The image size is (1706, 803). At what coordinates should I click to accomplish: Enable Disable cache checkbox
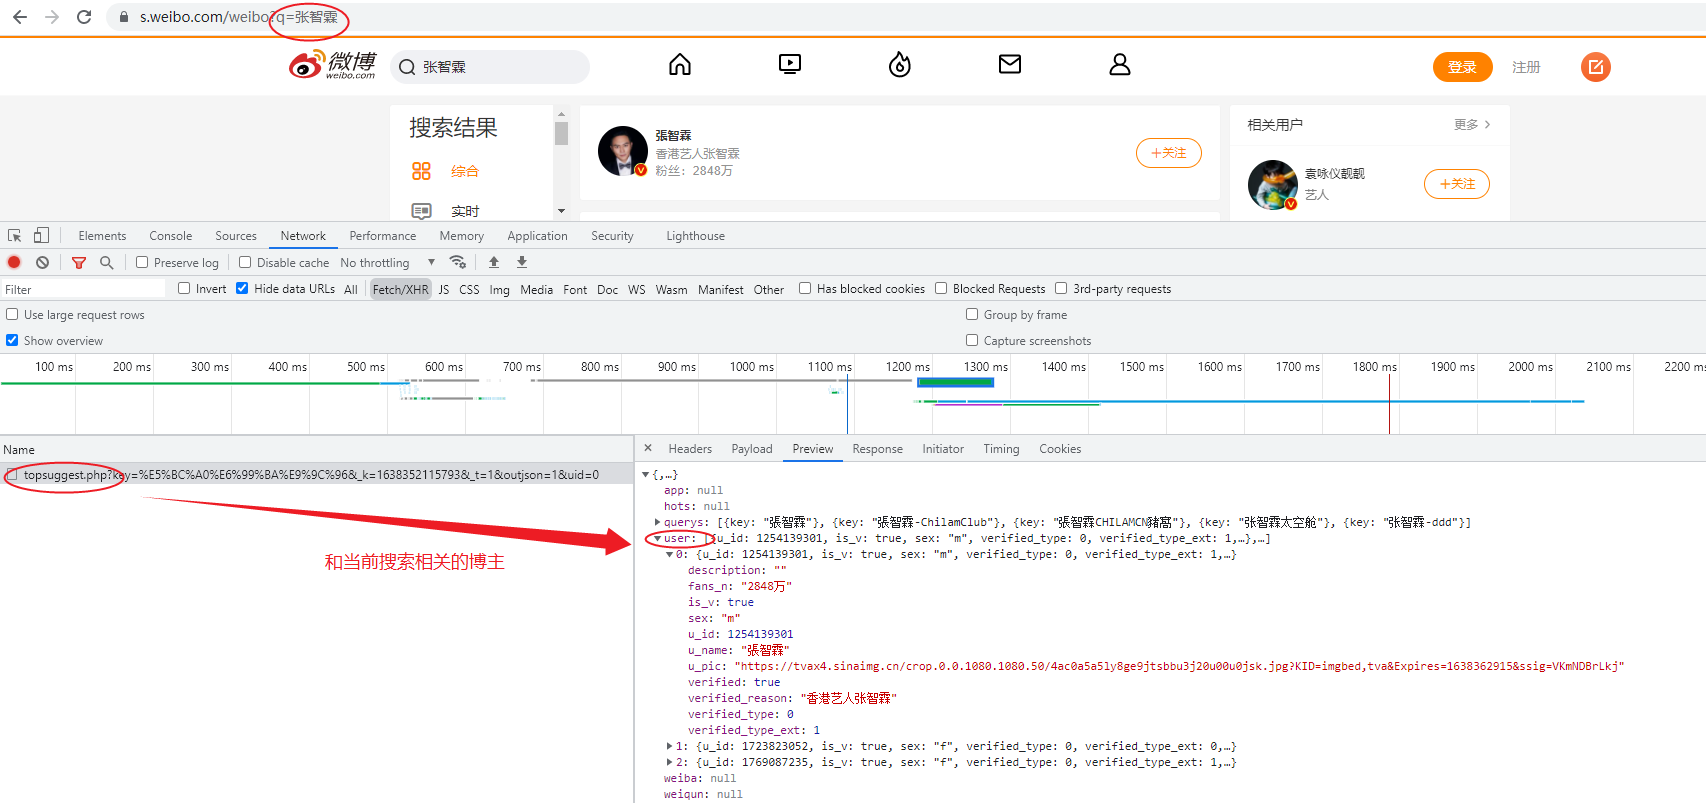(245, 262)
